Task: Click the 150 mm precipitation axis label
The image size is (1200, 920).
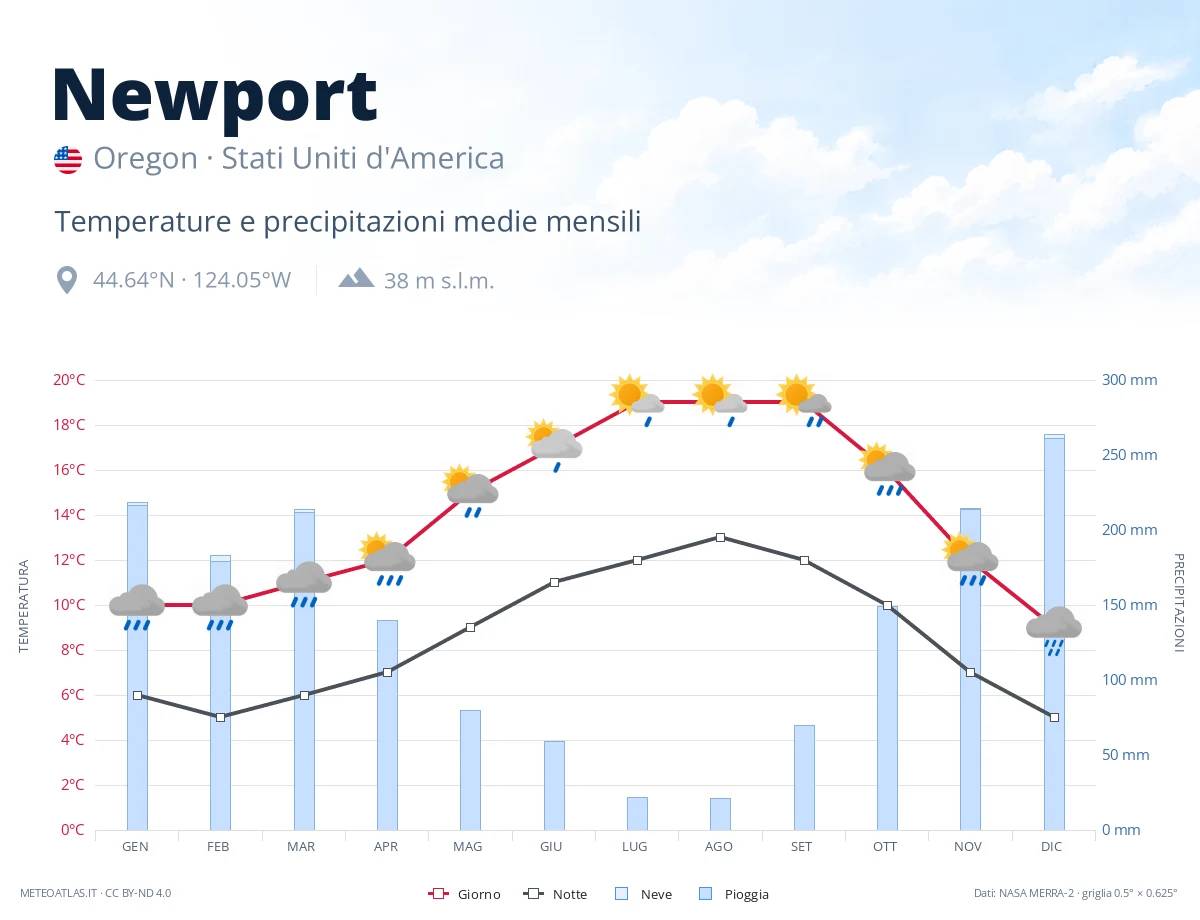Action: pos(1130,605)
